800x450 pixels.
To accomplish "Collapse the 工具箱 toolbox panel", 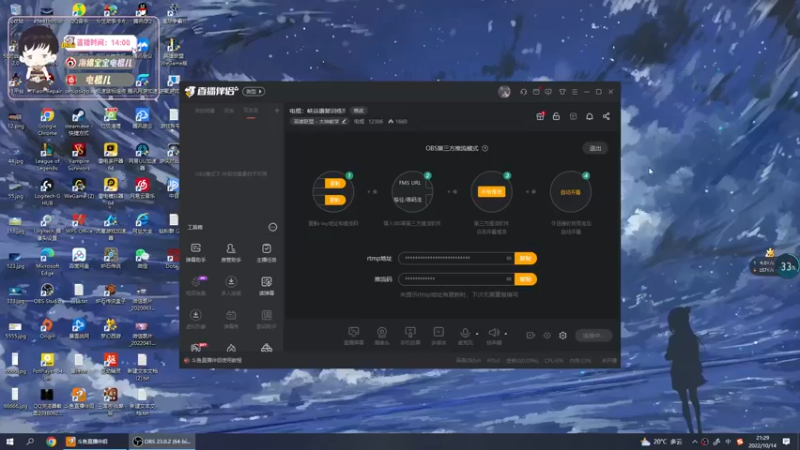I will tap(273, 227).
